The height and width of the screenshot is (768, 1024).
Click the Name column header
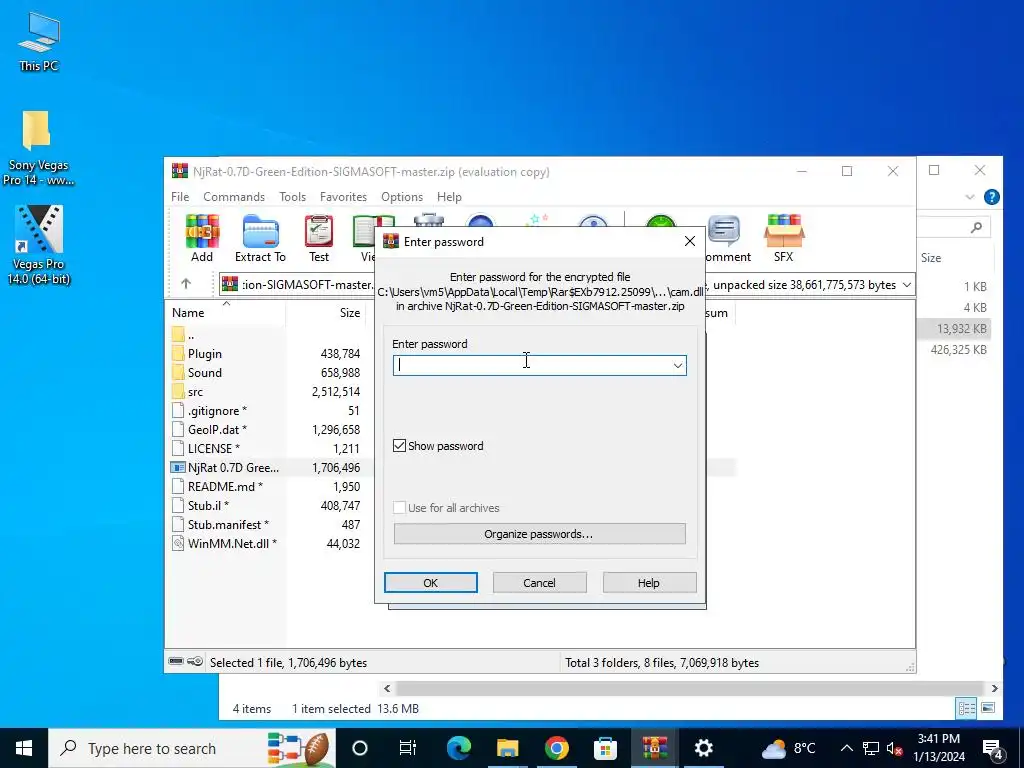(x=225, y=313)
